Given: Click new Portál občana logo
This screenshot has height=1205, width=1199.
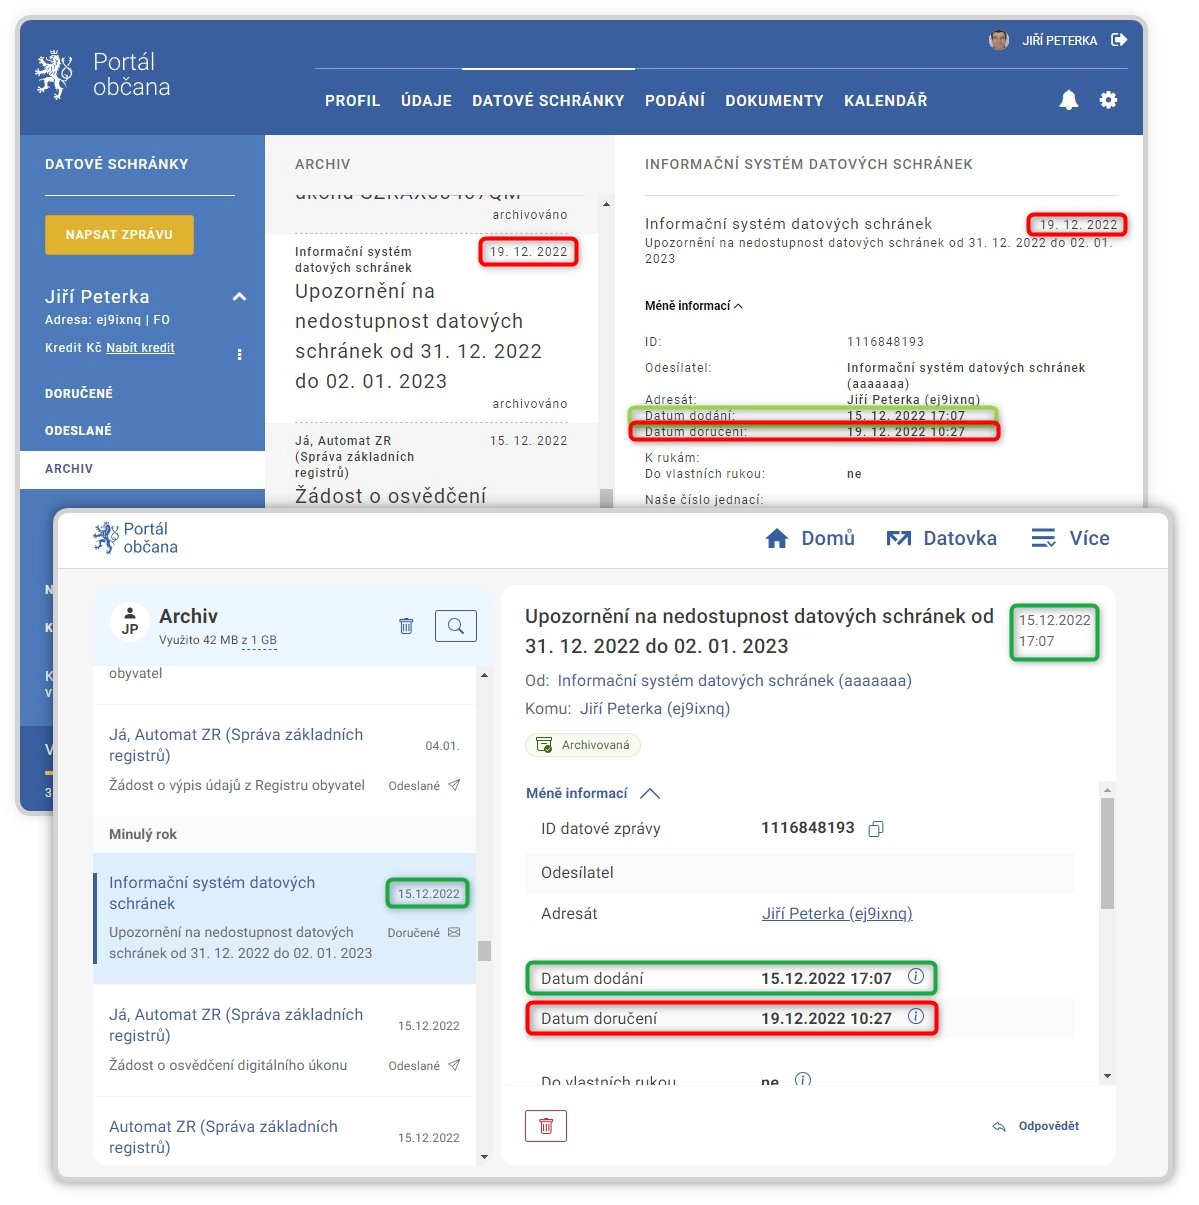Looking at the screenshot, I should pyautogui.click(x=135, y=538).
